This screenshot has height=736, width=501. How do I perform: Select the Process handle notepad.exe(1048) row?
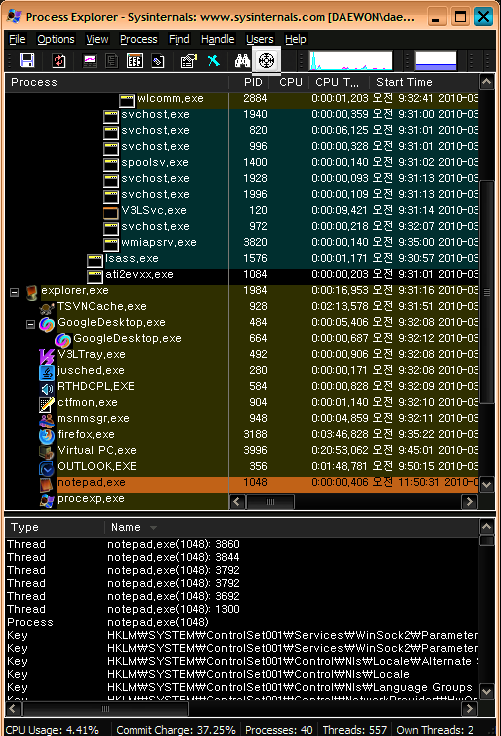[x=242, y=622]
